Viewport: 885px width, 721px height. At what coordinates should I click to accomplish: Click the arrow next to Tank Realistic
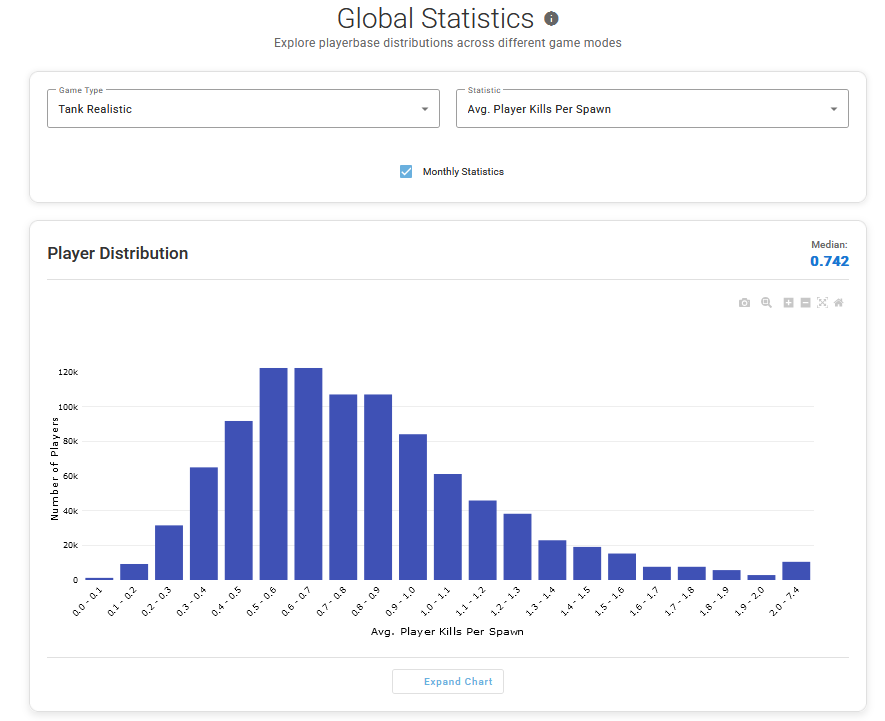[424, 109]
